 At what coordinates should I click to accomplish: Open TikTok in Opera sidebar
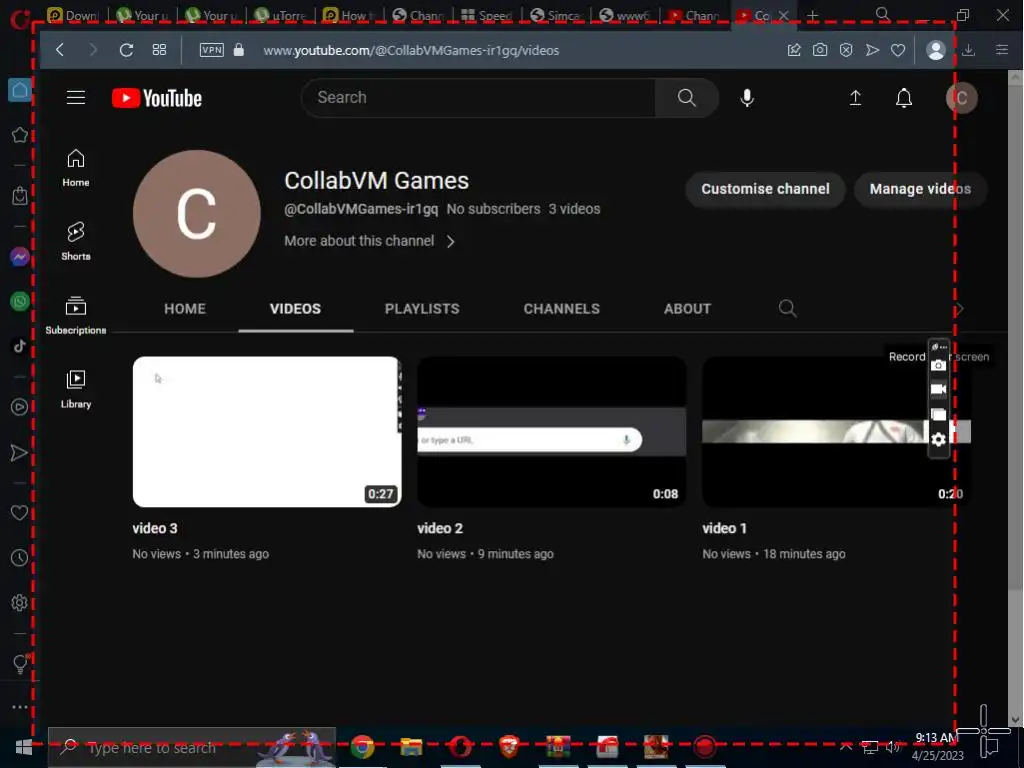[20, 345]
